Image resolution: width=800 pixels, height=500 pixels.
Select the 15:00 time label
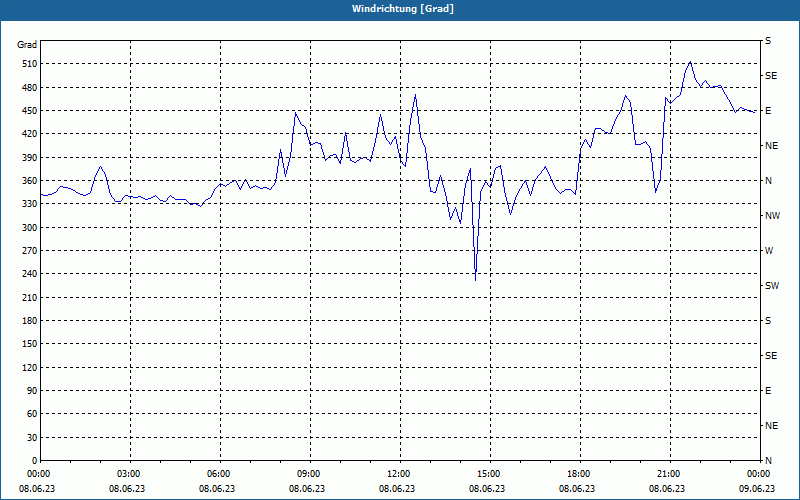(490, 474)
